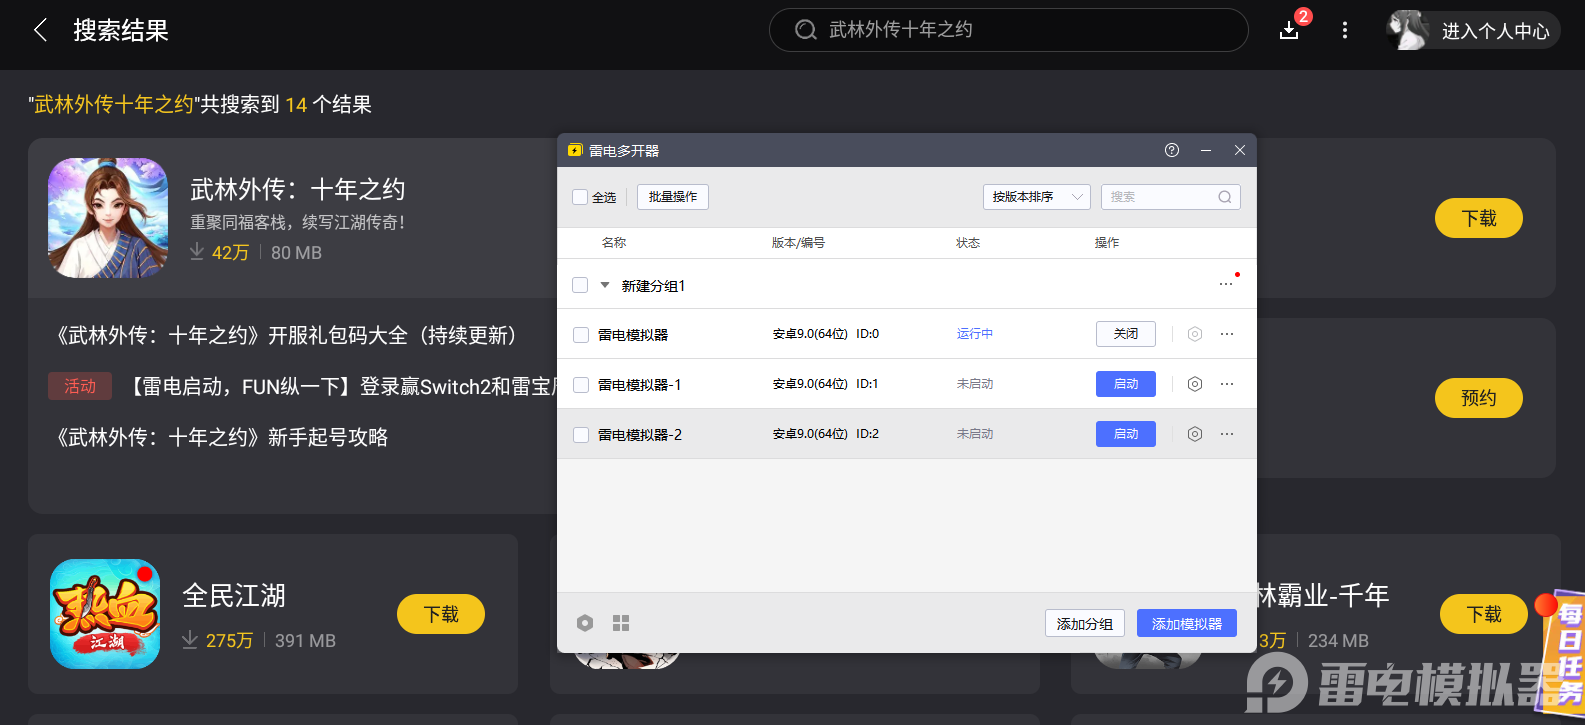Click the help icon in 雷电多开器 title bar
The image size is (1585, 725).
[1172, 150]
